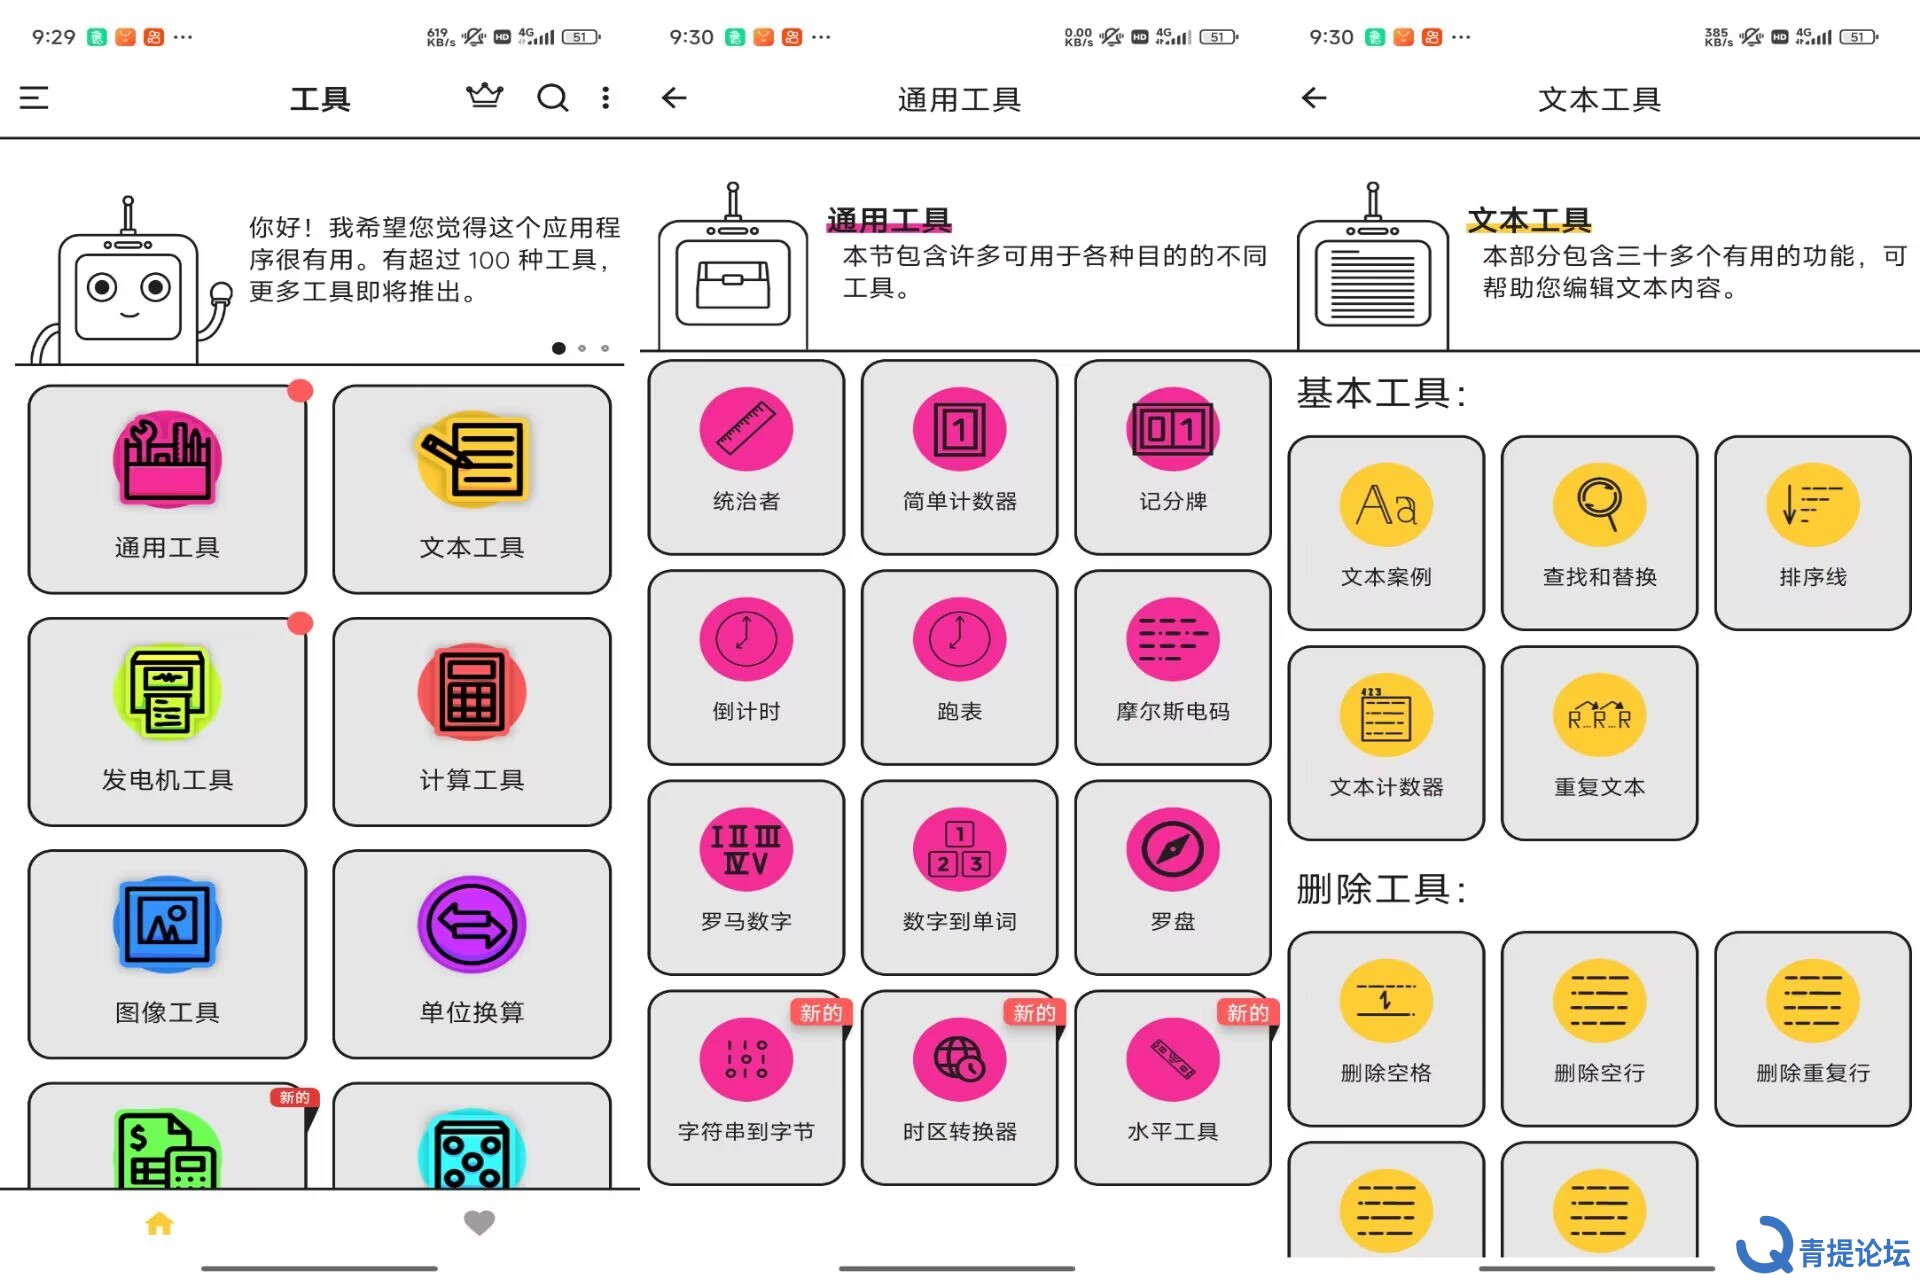The image size is (1920, 1280).
Task: Select the second banner page dot
Action: 582,348
